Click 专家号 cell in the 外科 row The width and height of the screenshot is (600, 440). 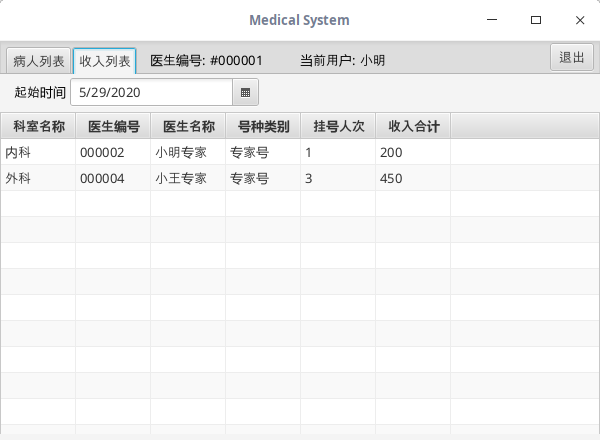[263, 178]
